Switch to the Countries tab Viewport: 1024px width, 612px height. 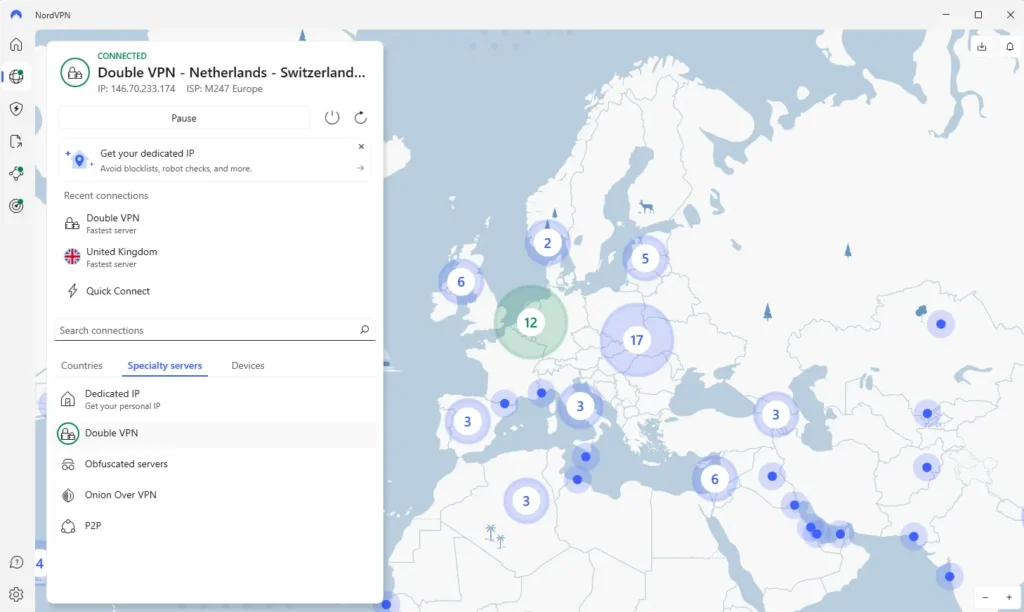[81, 366]
